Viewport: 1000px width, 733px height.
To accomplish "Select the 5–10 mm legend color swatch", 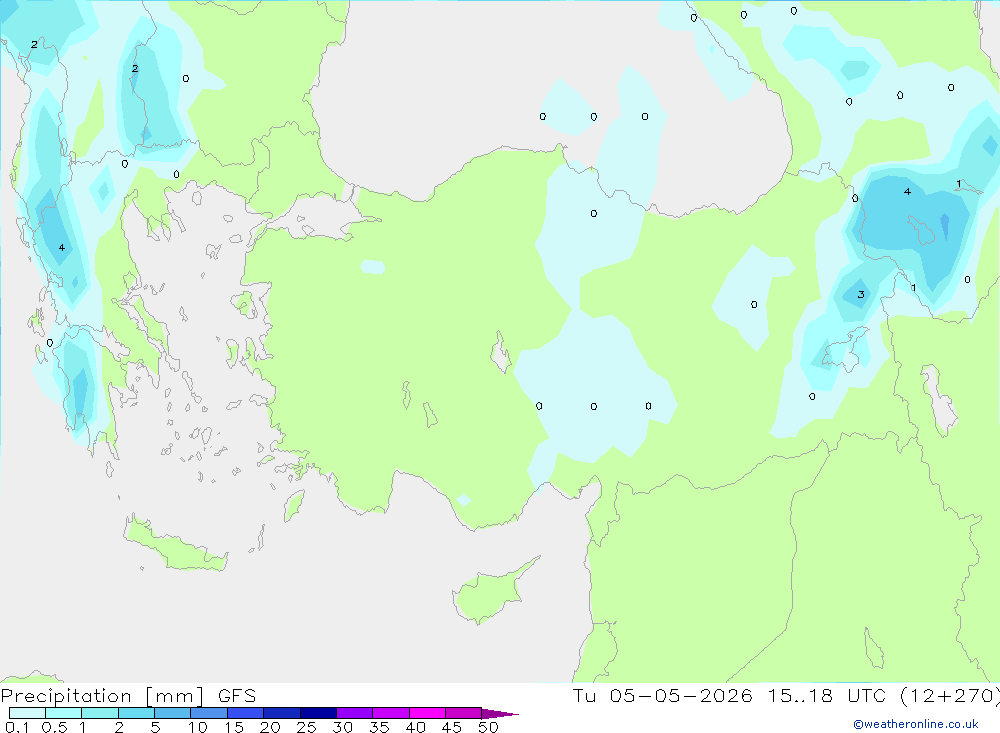I will click(x=173, y=713).
